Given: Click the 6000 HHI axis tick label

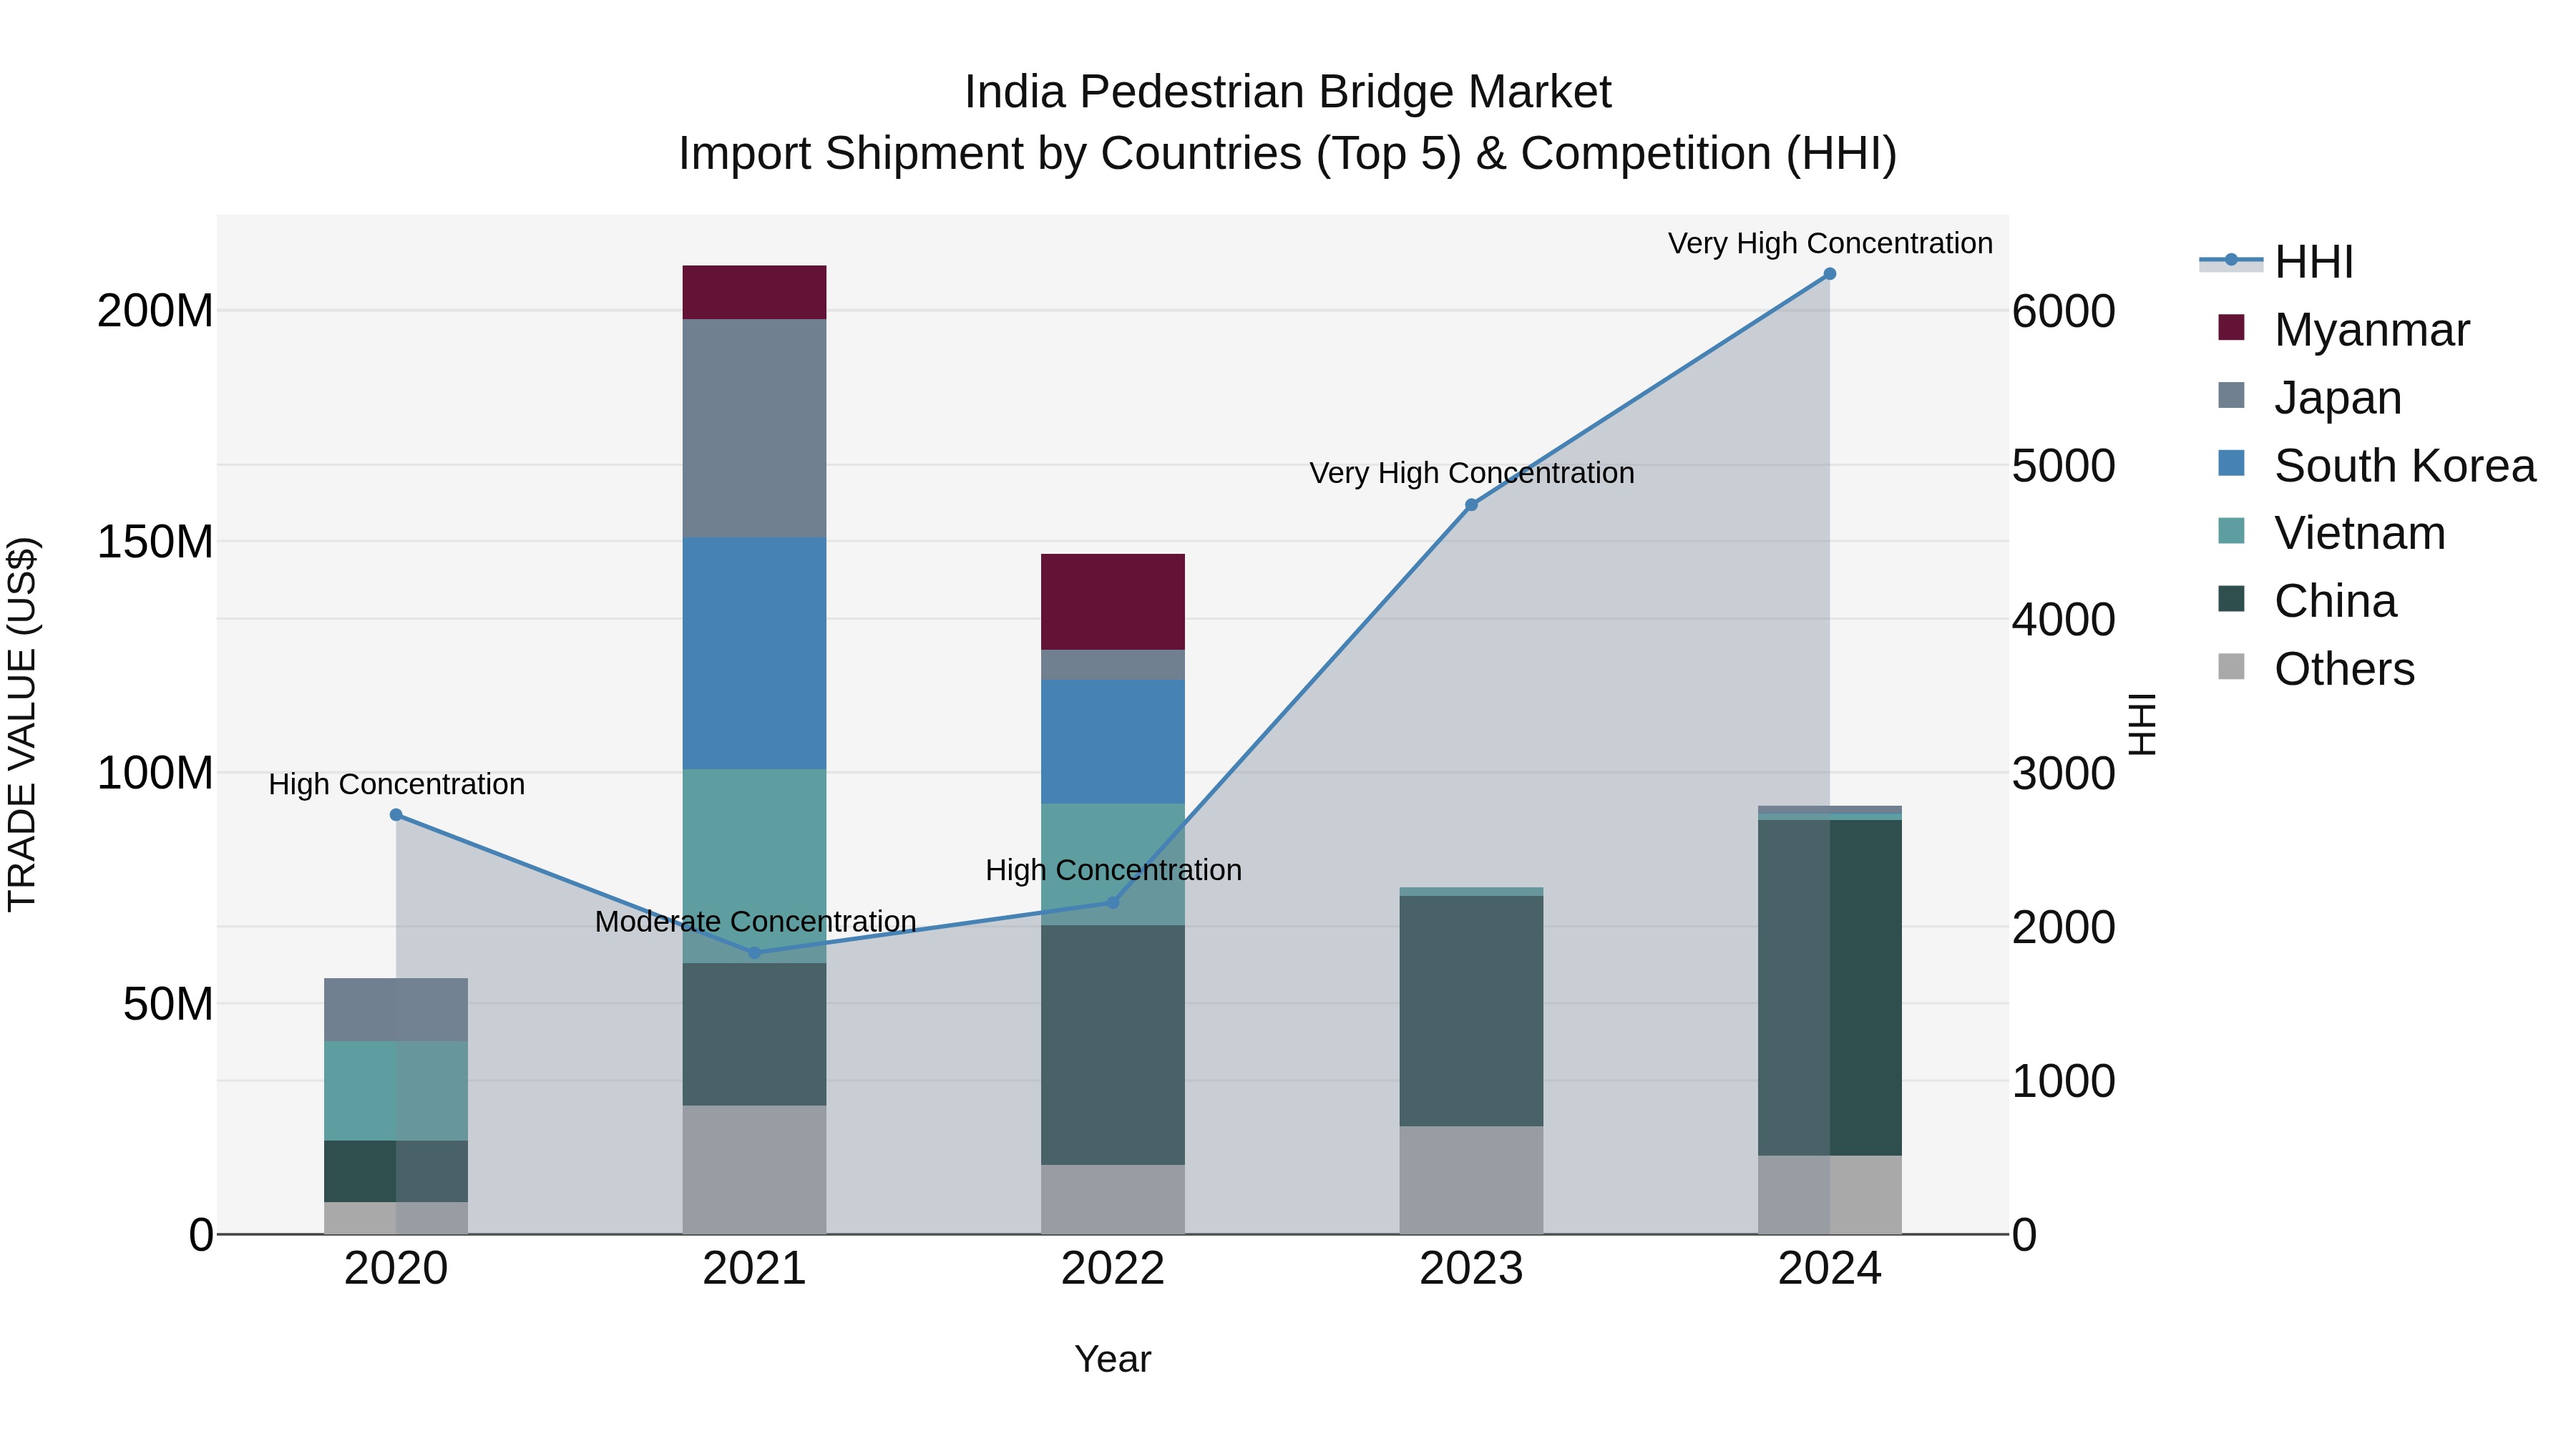Looking at the screenshot, I should pos(2064,311).
